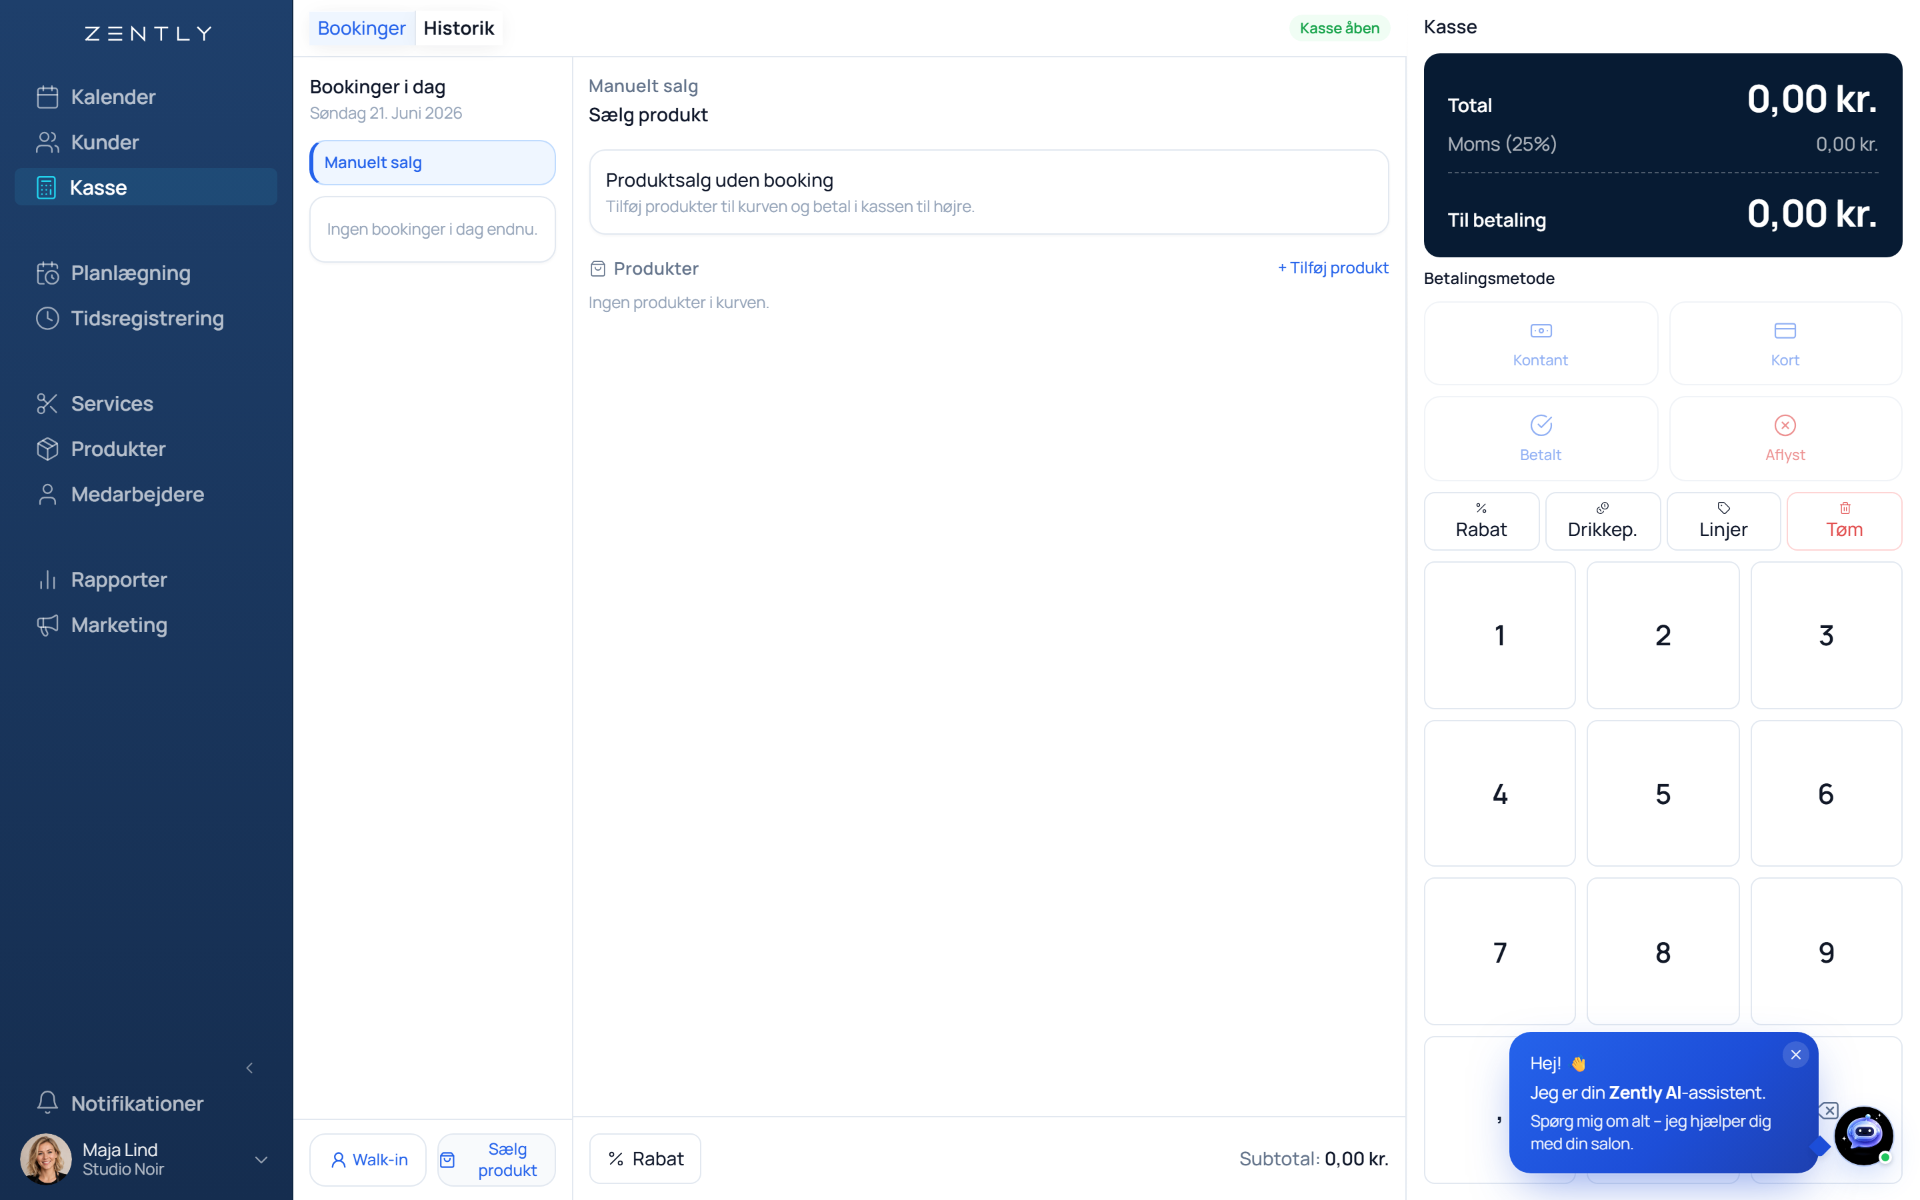Choose Kontant payment method
1920x1200 pixels.
(1540, 343)
